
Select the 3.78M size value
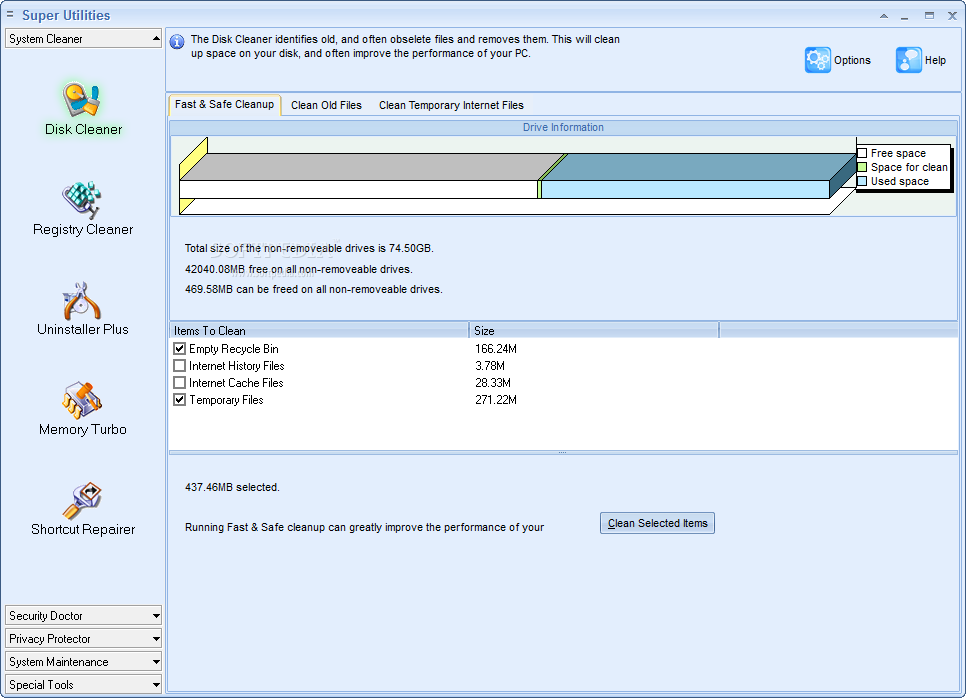tap(490, 366)
